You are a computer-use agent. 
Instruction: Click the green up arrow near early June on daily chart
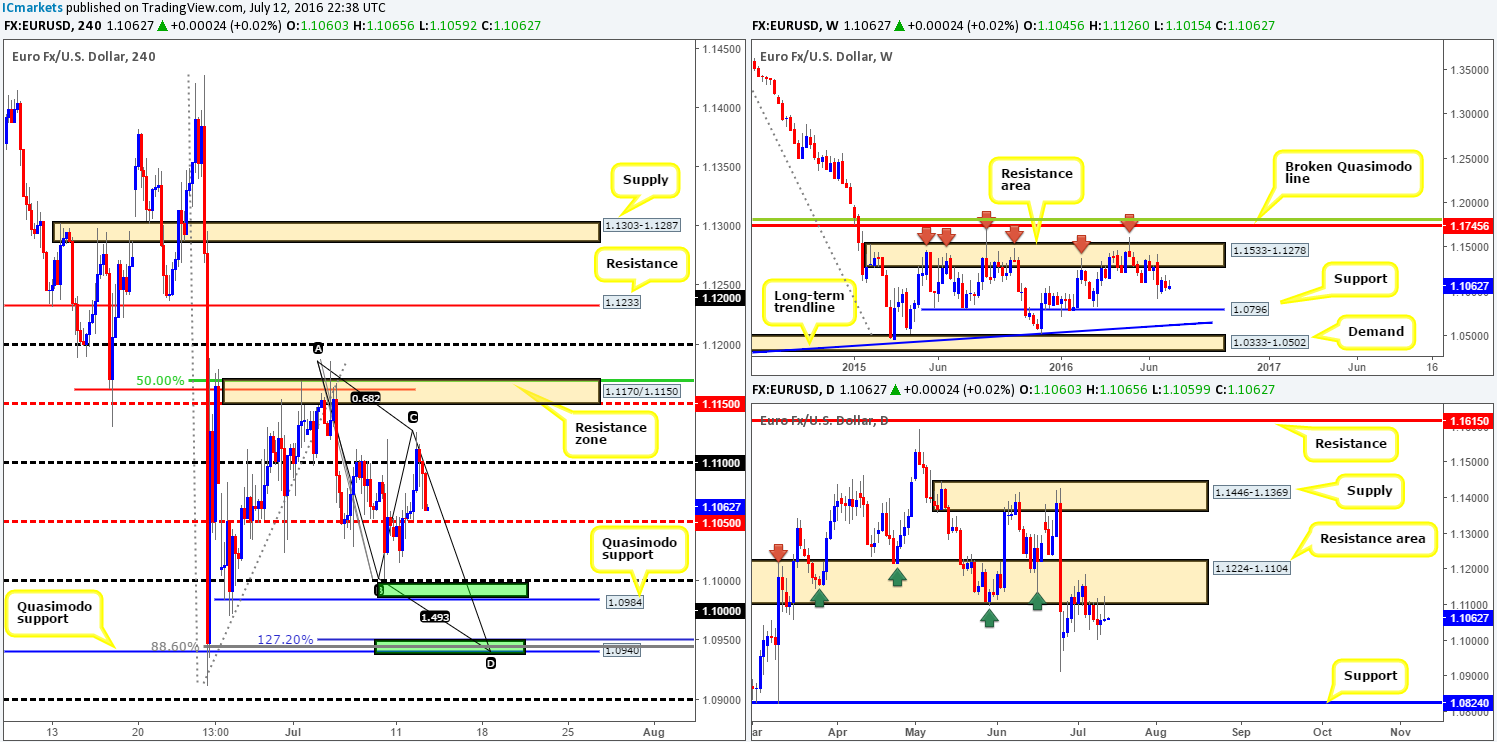point(990,620)
